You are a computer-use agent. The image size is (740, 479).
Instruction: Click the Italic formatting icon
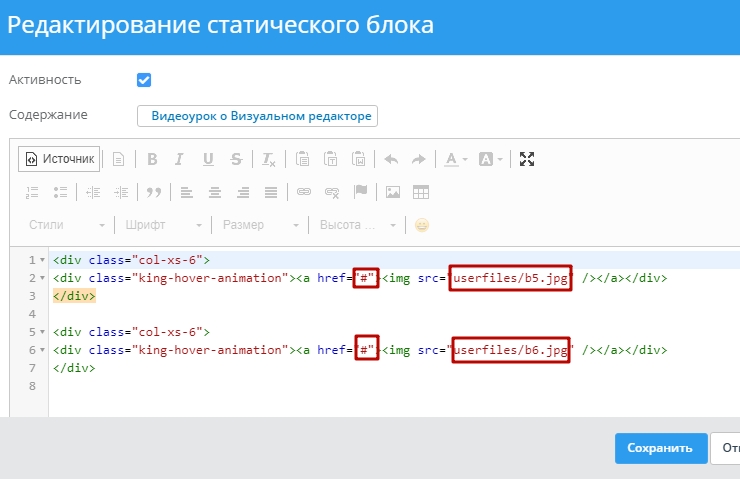point(180,159)
